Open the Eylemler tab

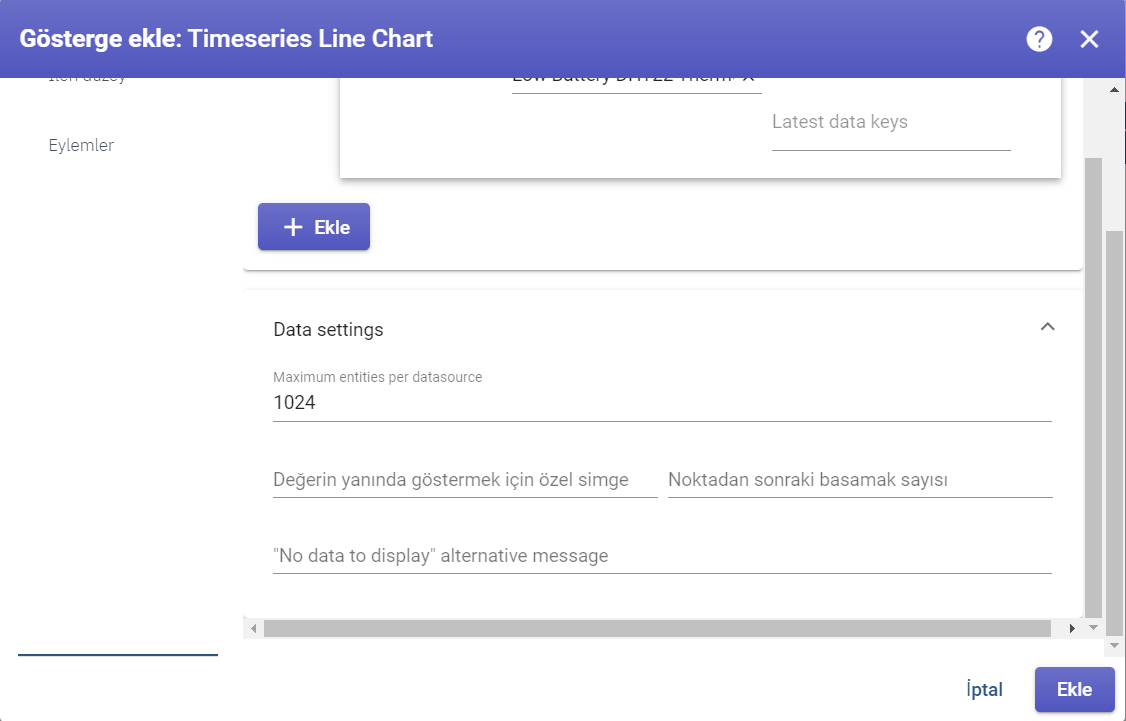81,145
